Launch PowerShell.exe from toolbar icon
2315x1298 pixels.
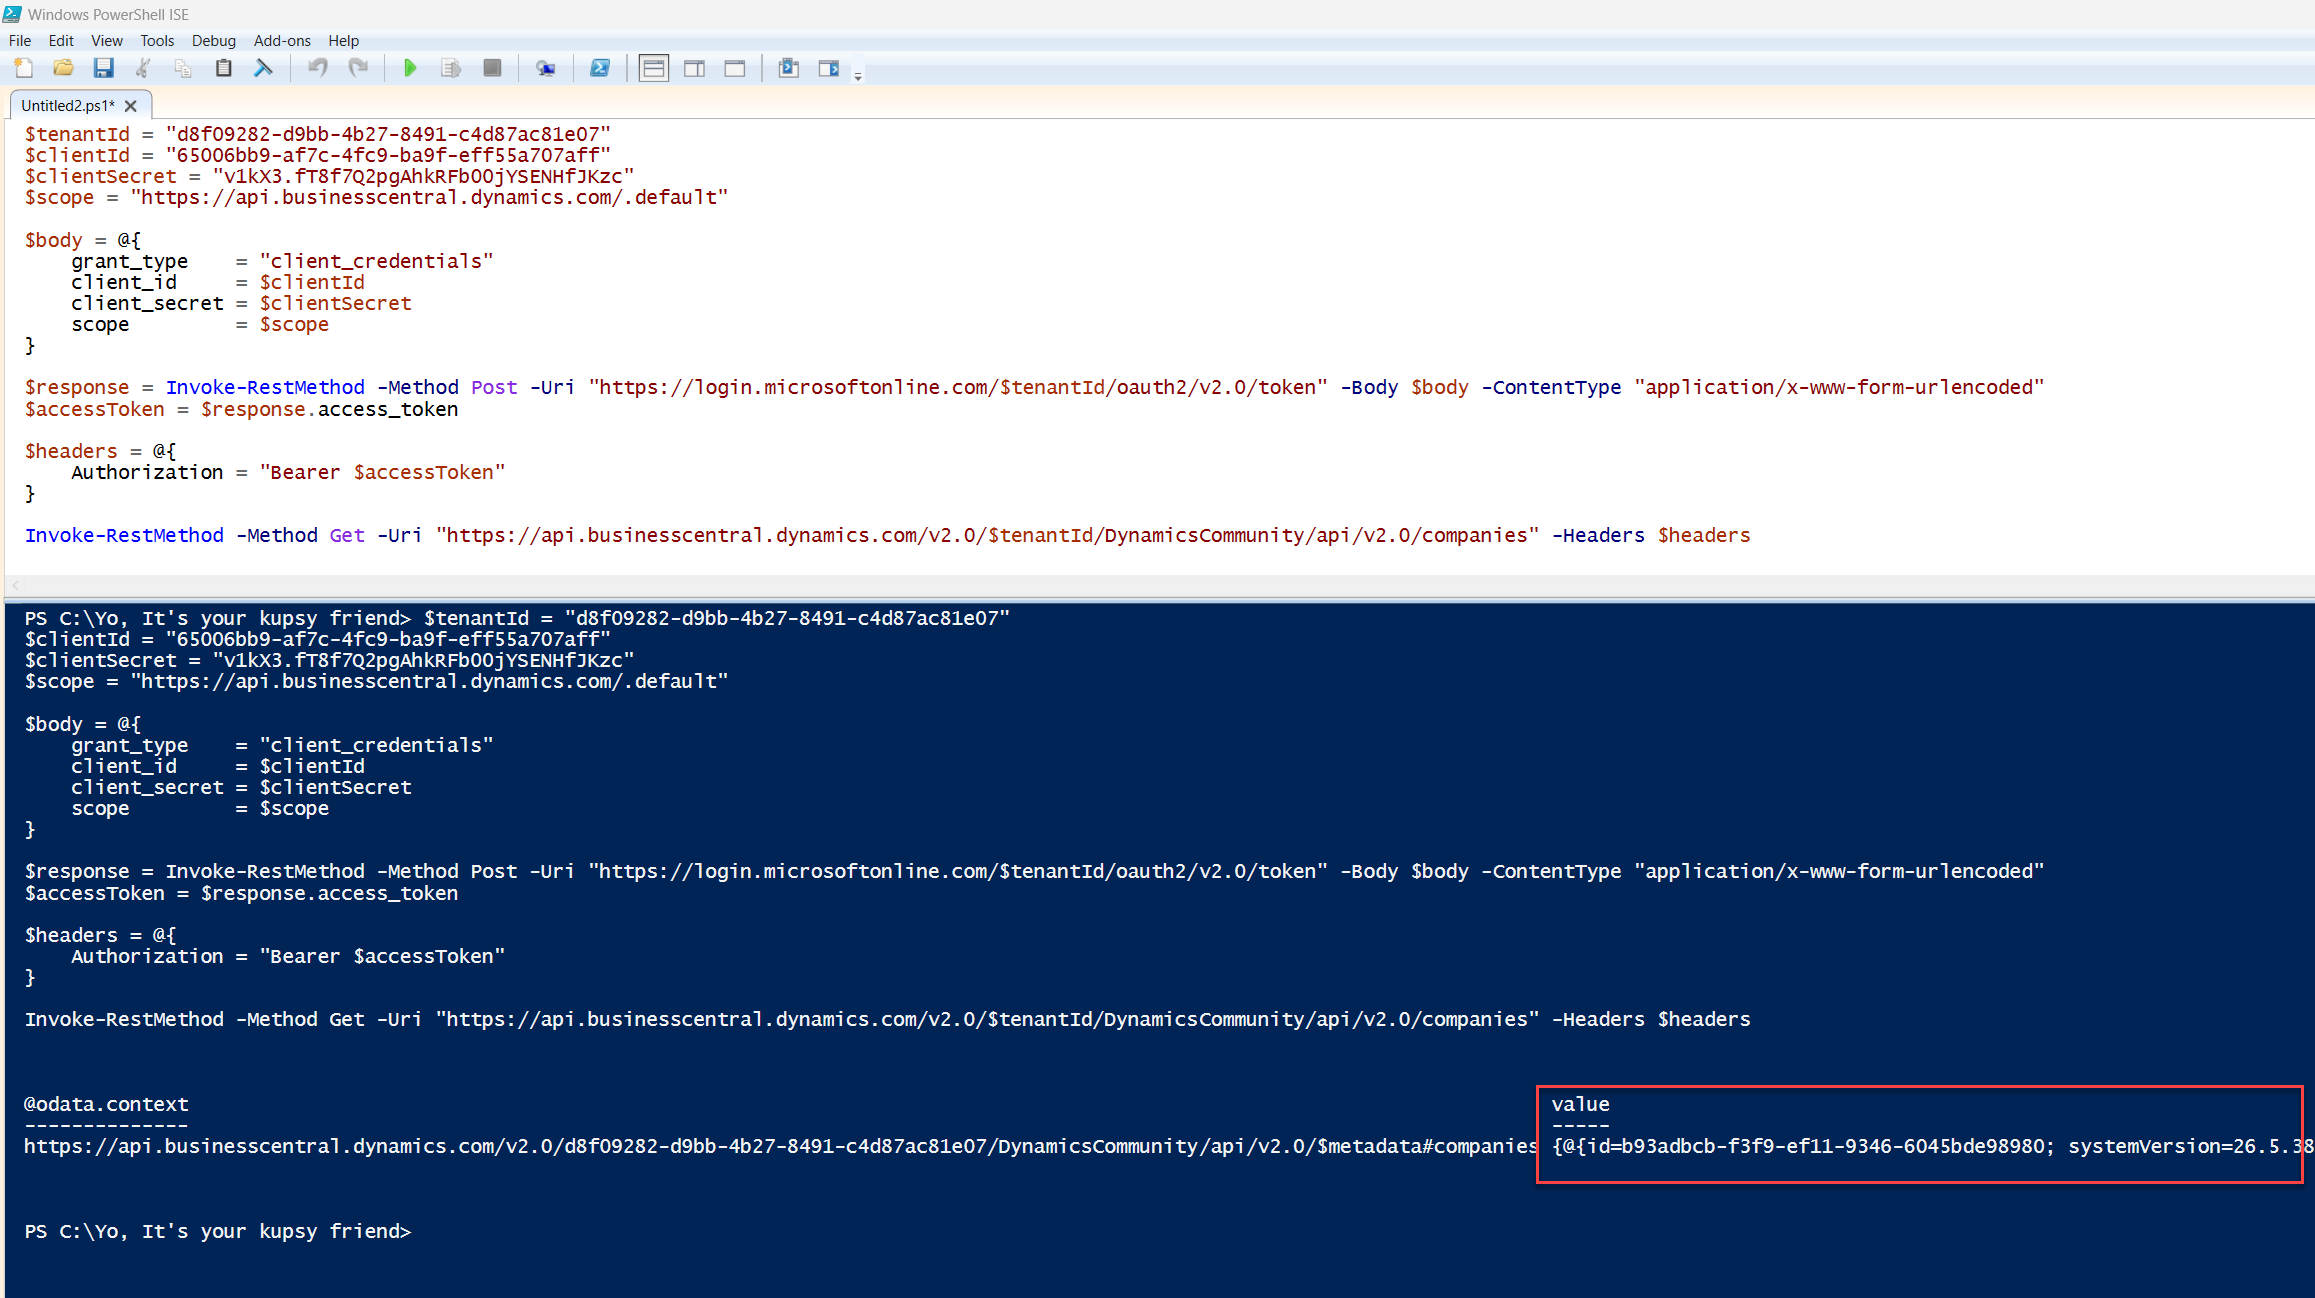point(599,68)
